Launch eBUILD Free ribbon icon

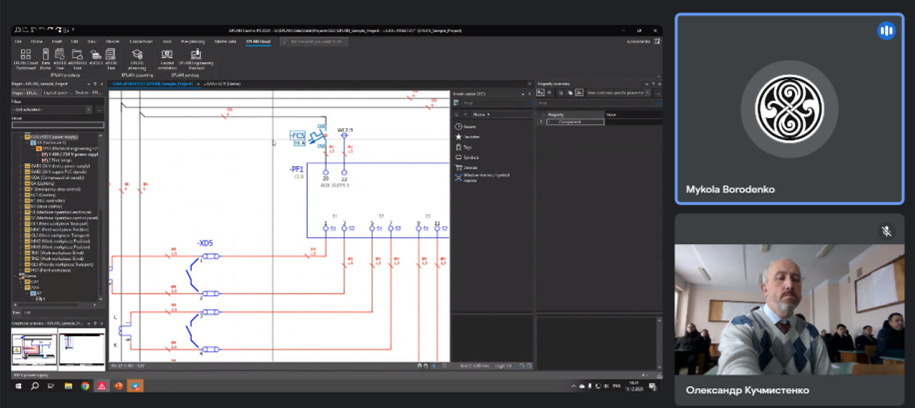60,60
